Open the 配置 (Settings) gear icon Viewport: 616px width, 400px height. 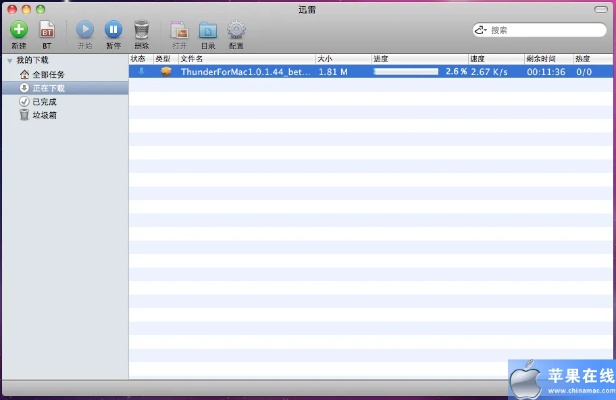235,31
